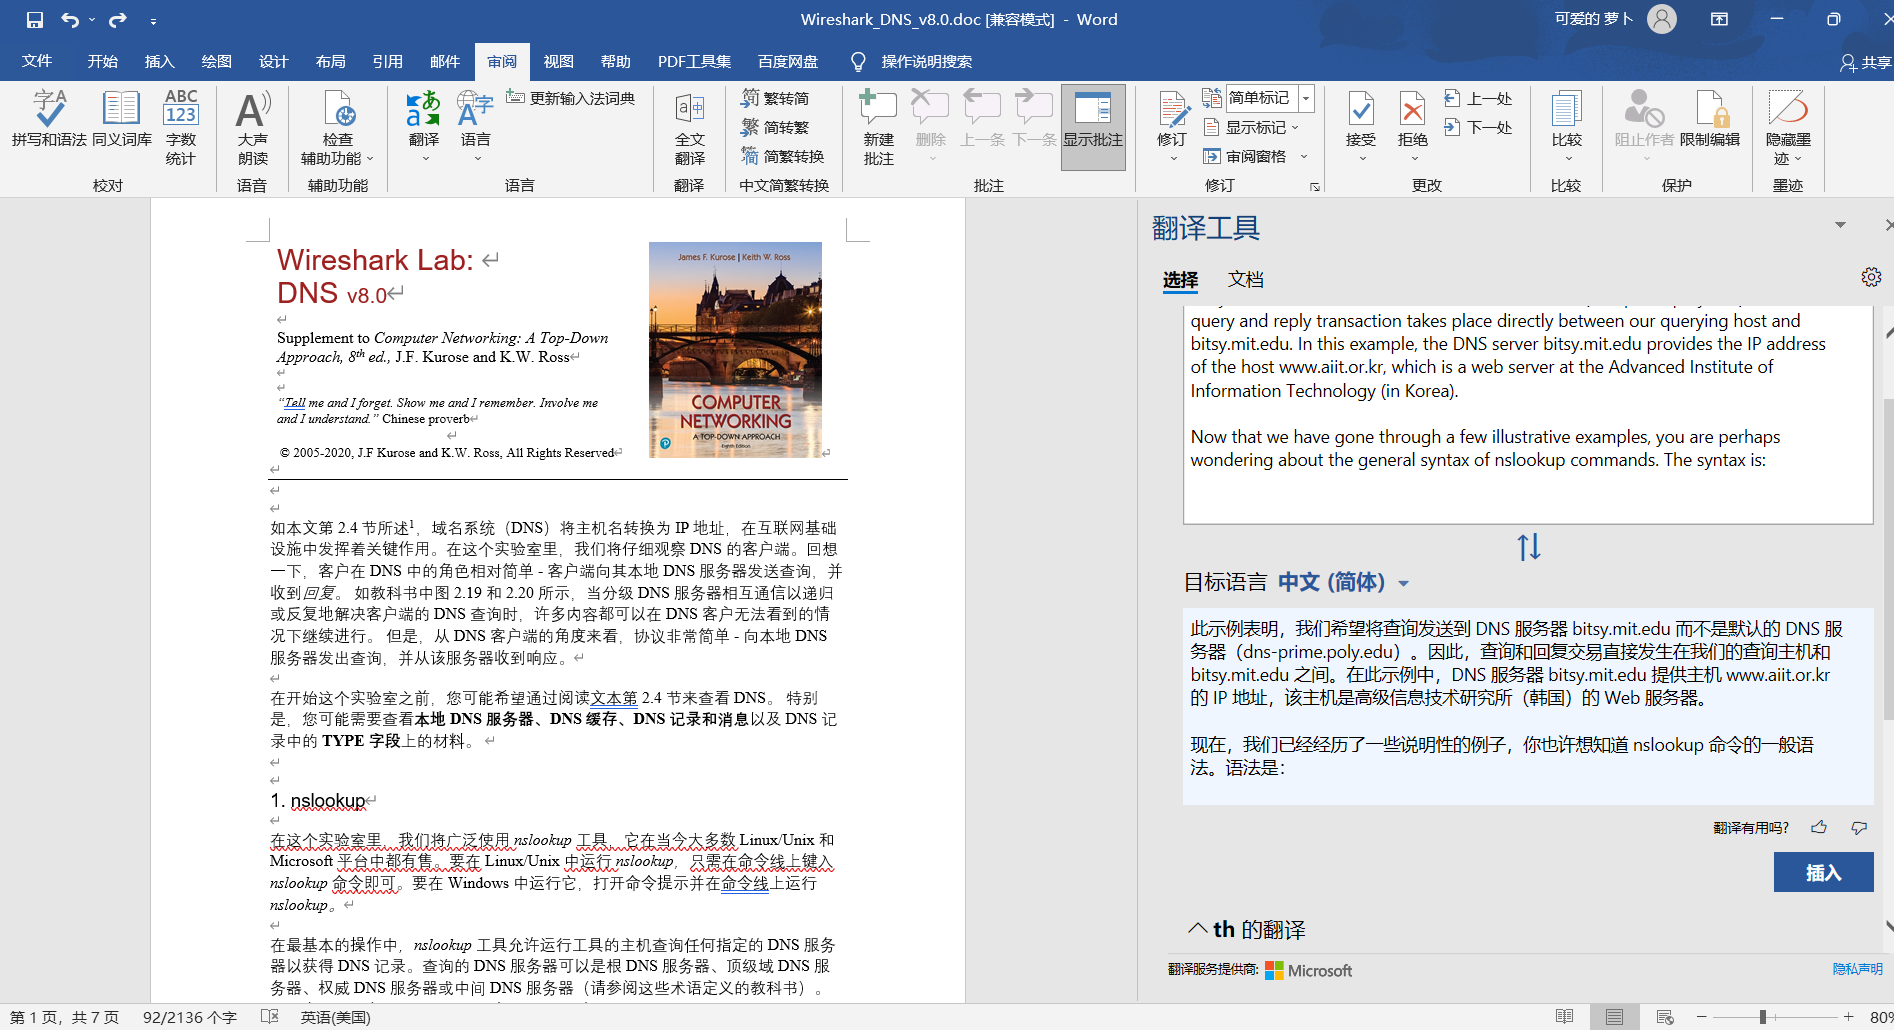The image size is (1894, 1030).
Task: Expand the 审阅窗格 dropdown arrow
Action: point(1304,156)
